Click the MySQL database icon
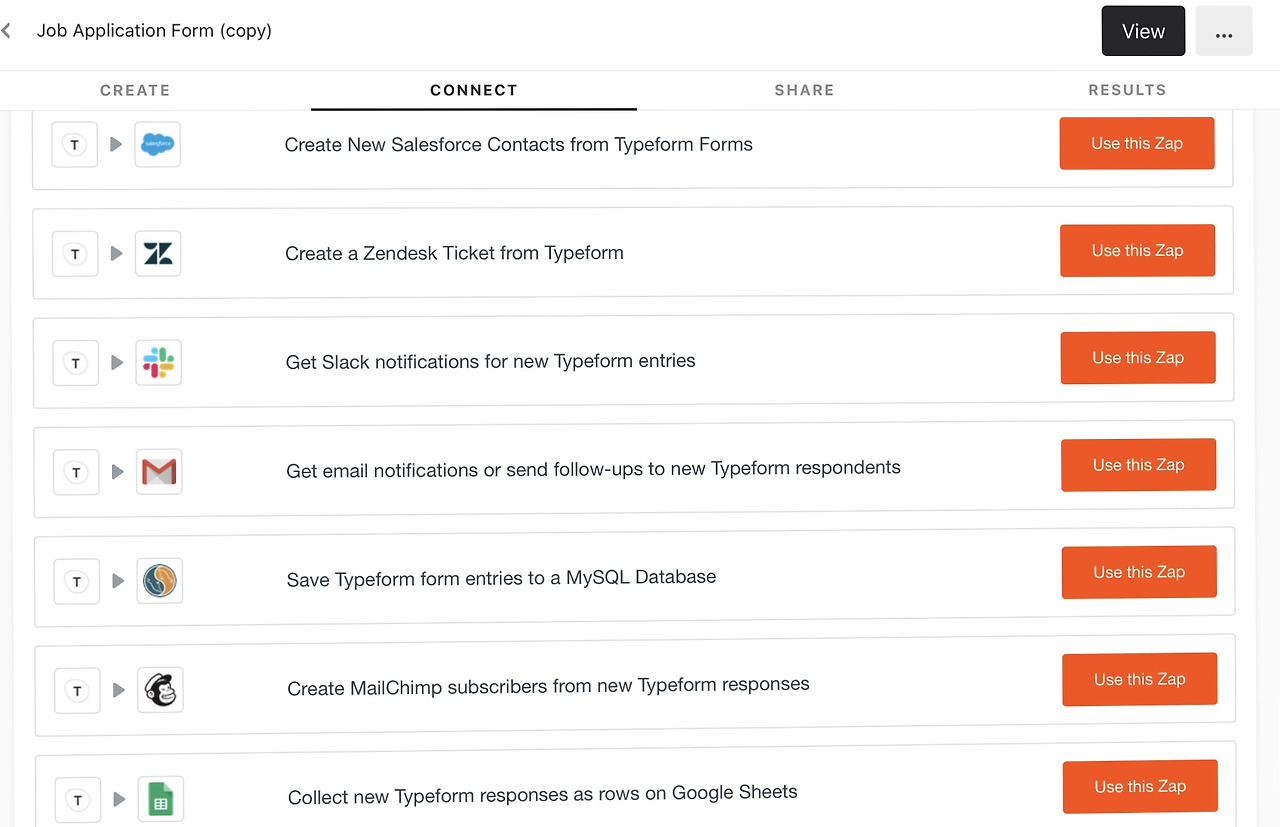Image resolution: width=1280 pixels, height=827 pixels. (159, 580)
